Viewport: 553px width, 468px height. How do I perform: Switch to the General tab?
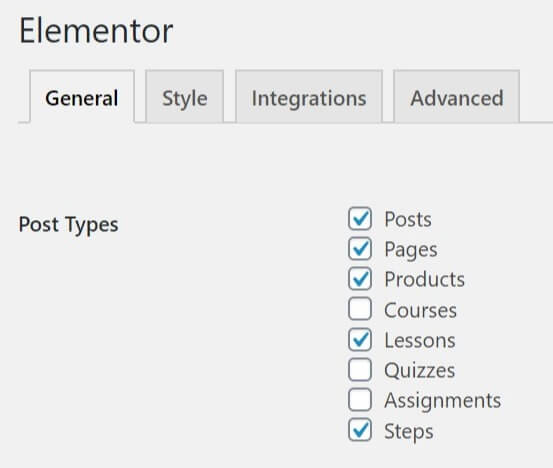tap(82, 97)
